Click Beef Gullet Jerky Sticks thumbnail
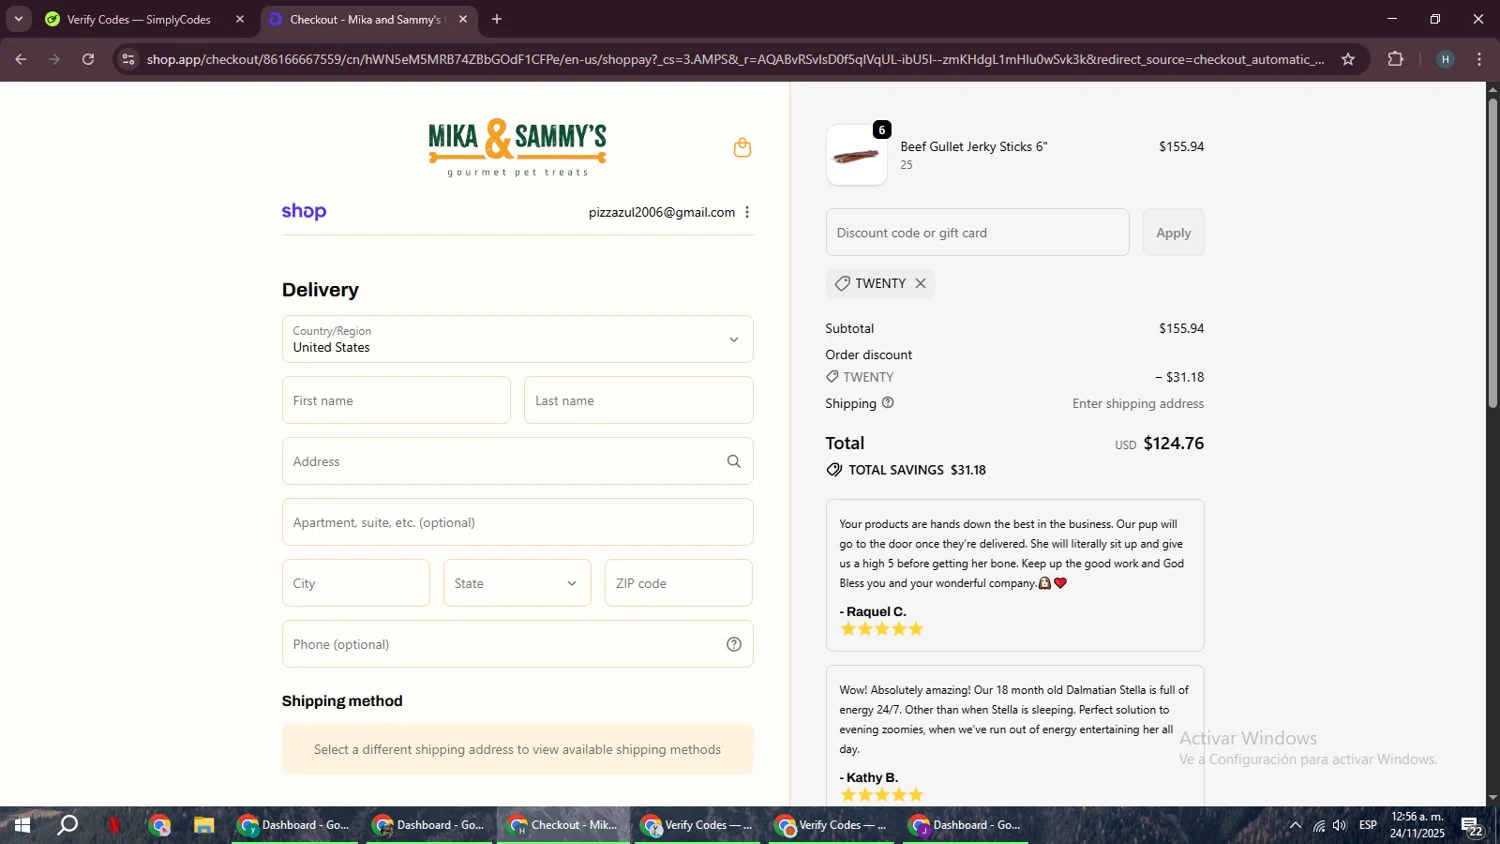This screenshot has width=1500, height=844. coord(857,155)
